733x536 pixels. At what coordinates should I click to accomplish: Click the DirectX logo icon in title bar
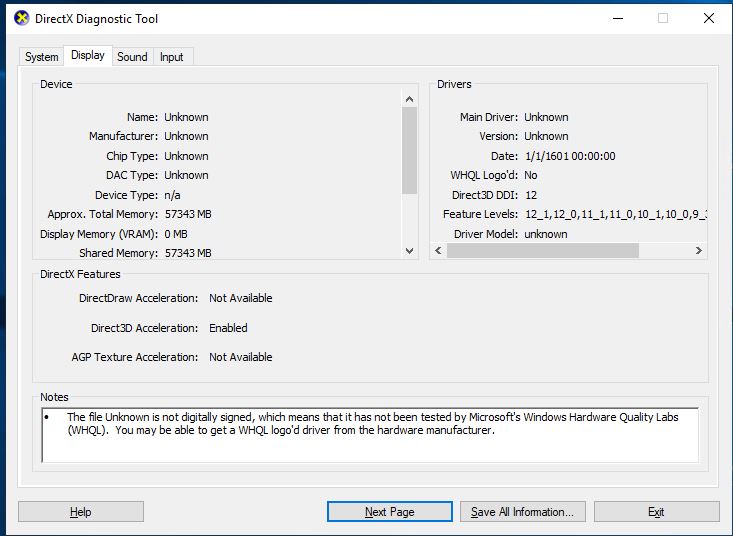pos(22,19)
